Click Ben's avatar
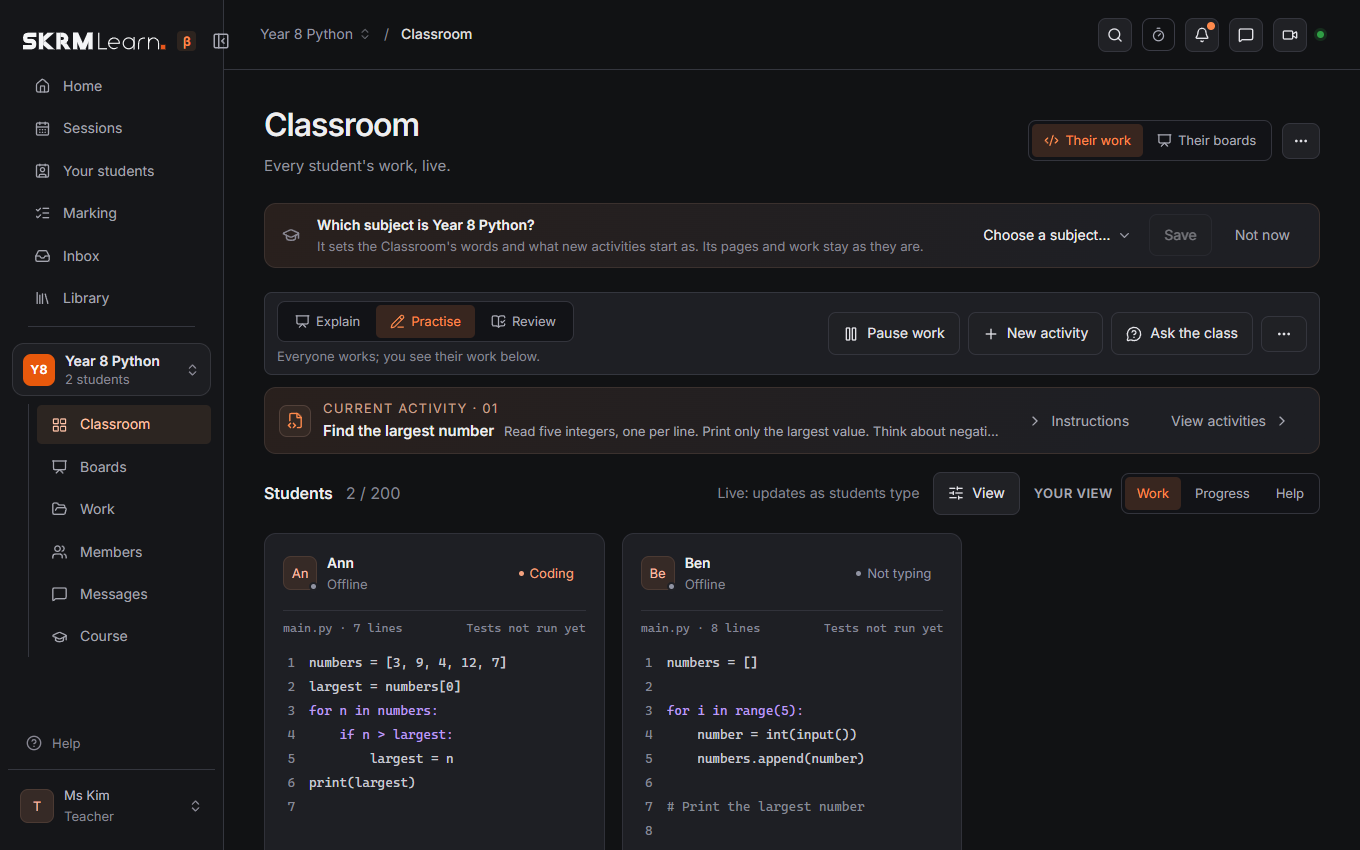The image size is (1360, 850). tap(658, 573)
